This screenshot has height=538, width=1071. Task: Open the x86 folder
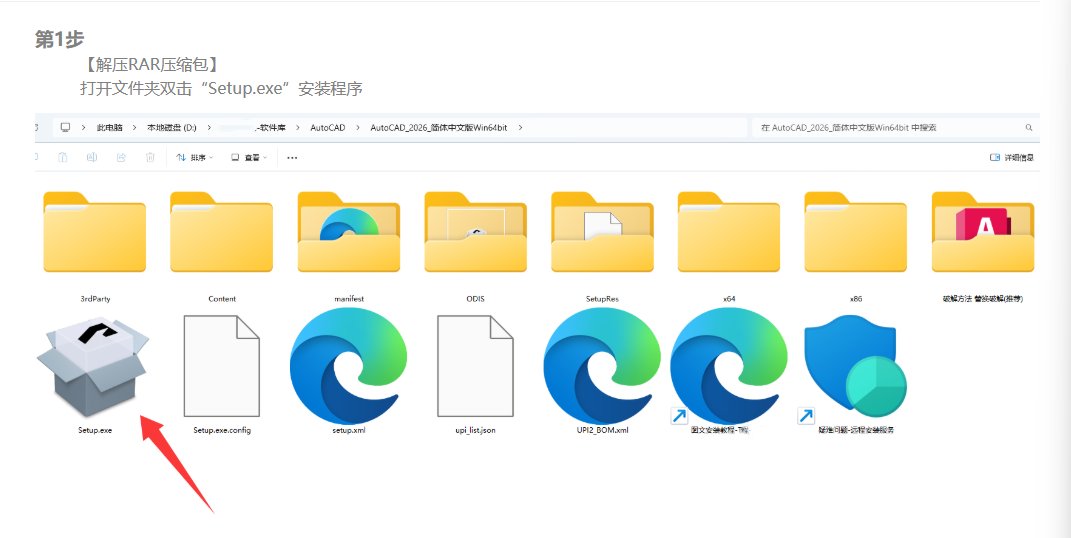pyautogui.click(x=856, y=232)
